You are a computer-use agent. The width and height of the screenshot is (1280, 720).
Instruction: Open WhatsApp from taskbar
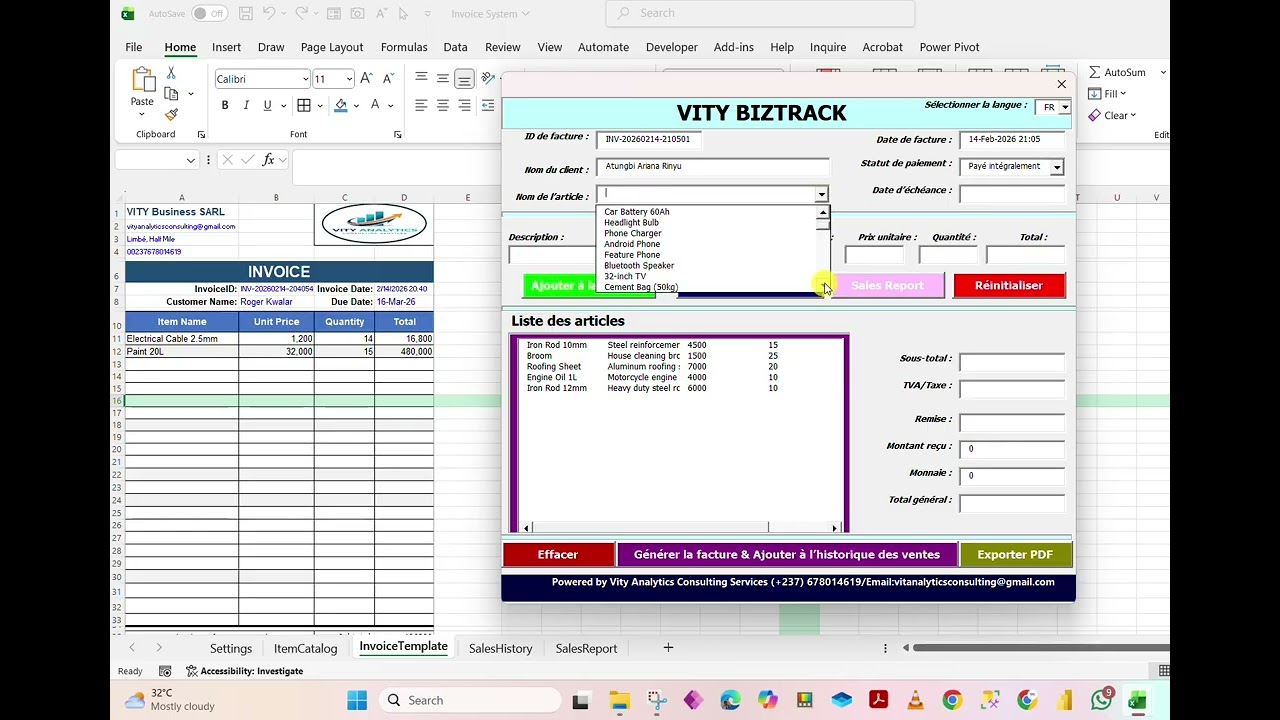coord(1102,700)
